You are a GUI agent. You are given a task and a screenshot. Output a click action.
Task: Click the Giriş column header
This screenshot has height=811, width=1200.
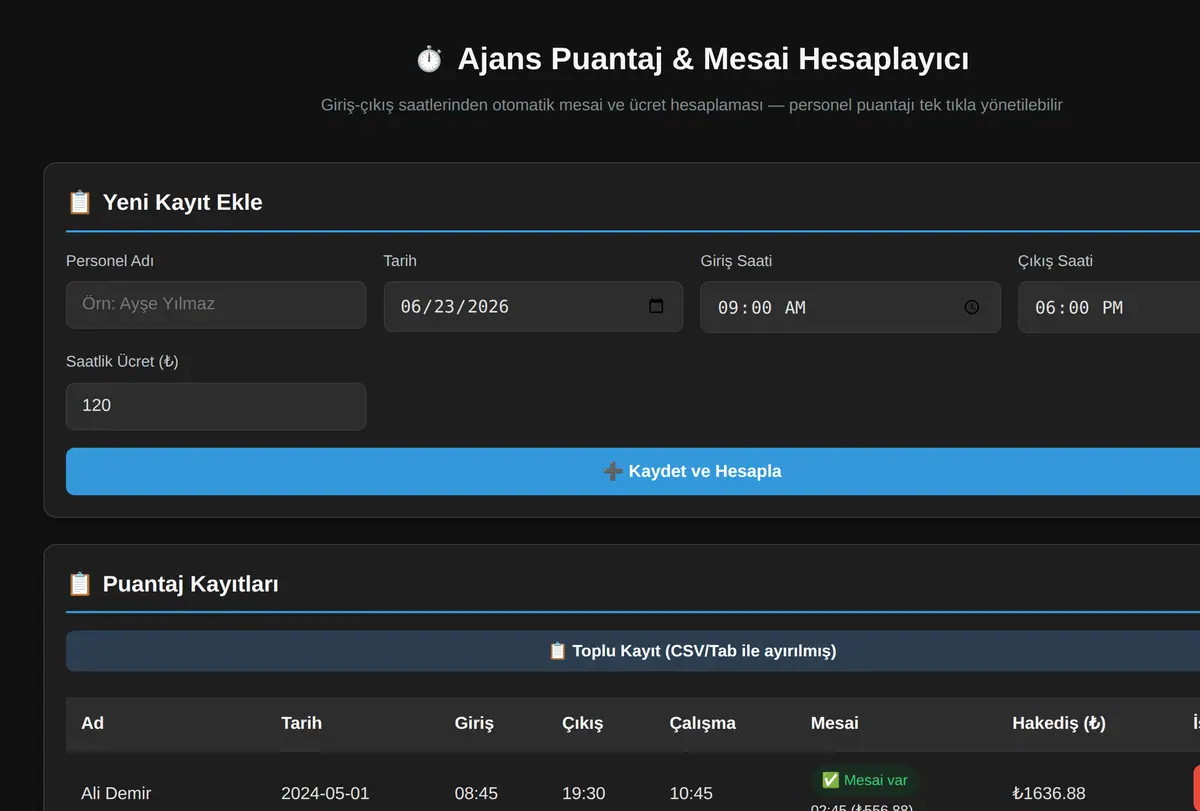(x=474, y=723)
